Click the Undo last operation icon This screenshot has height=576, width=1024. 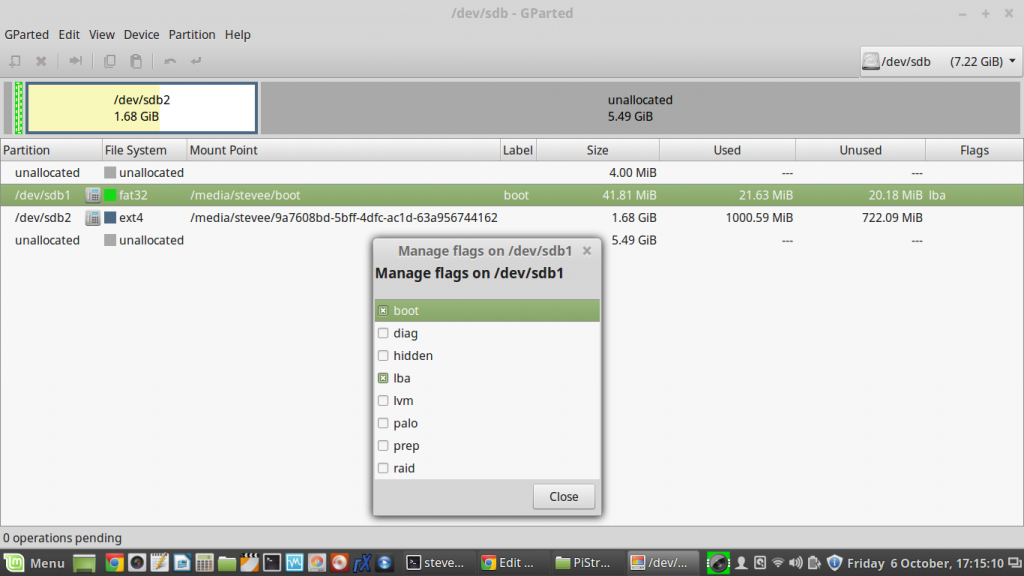coord(170,61)
